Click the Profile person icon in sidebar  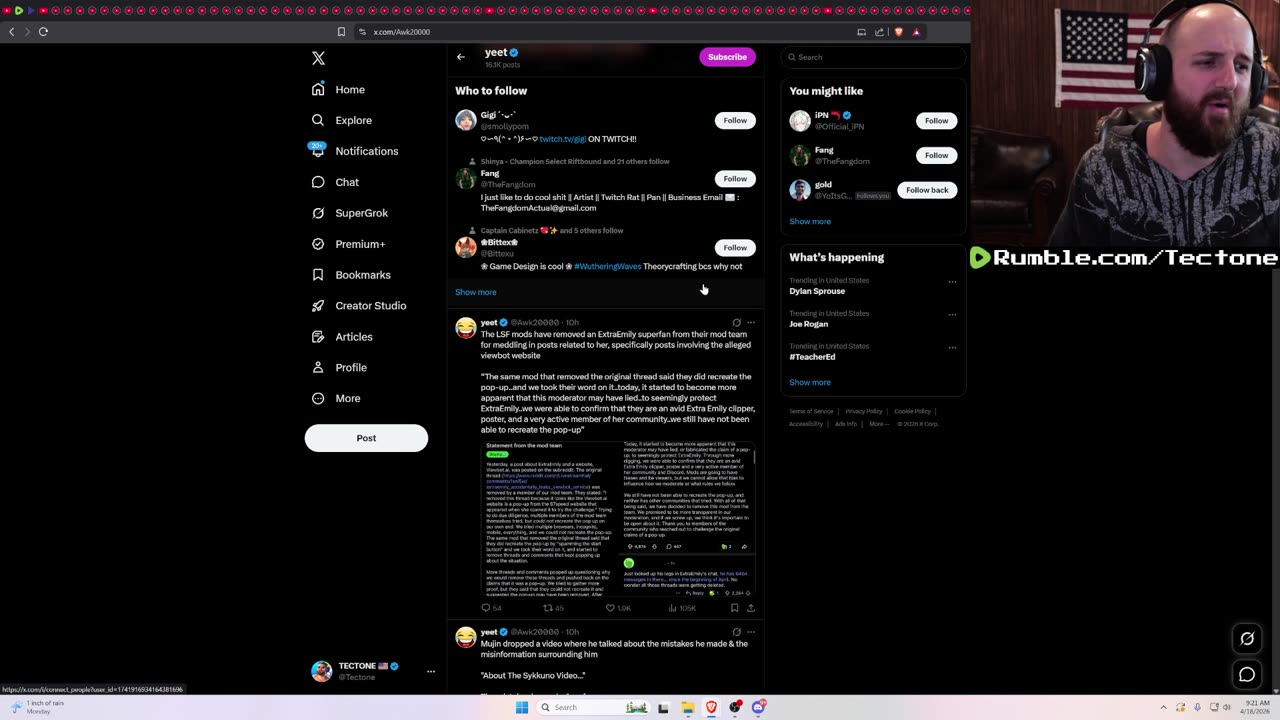click(318, 367)
